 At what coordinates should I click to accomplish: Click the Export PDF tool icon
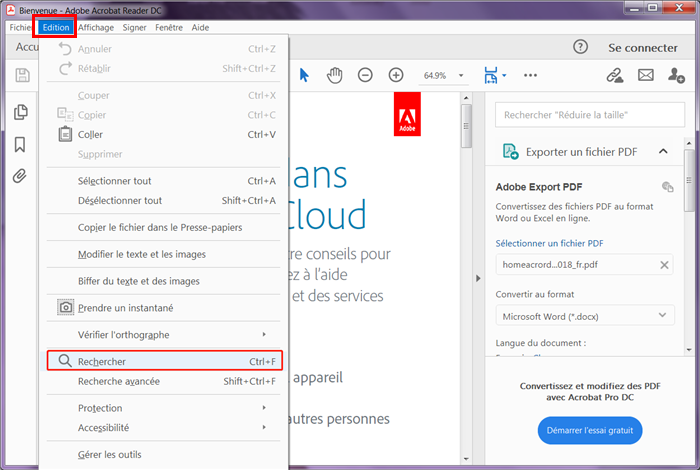(x=510, y=152)
